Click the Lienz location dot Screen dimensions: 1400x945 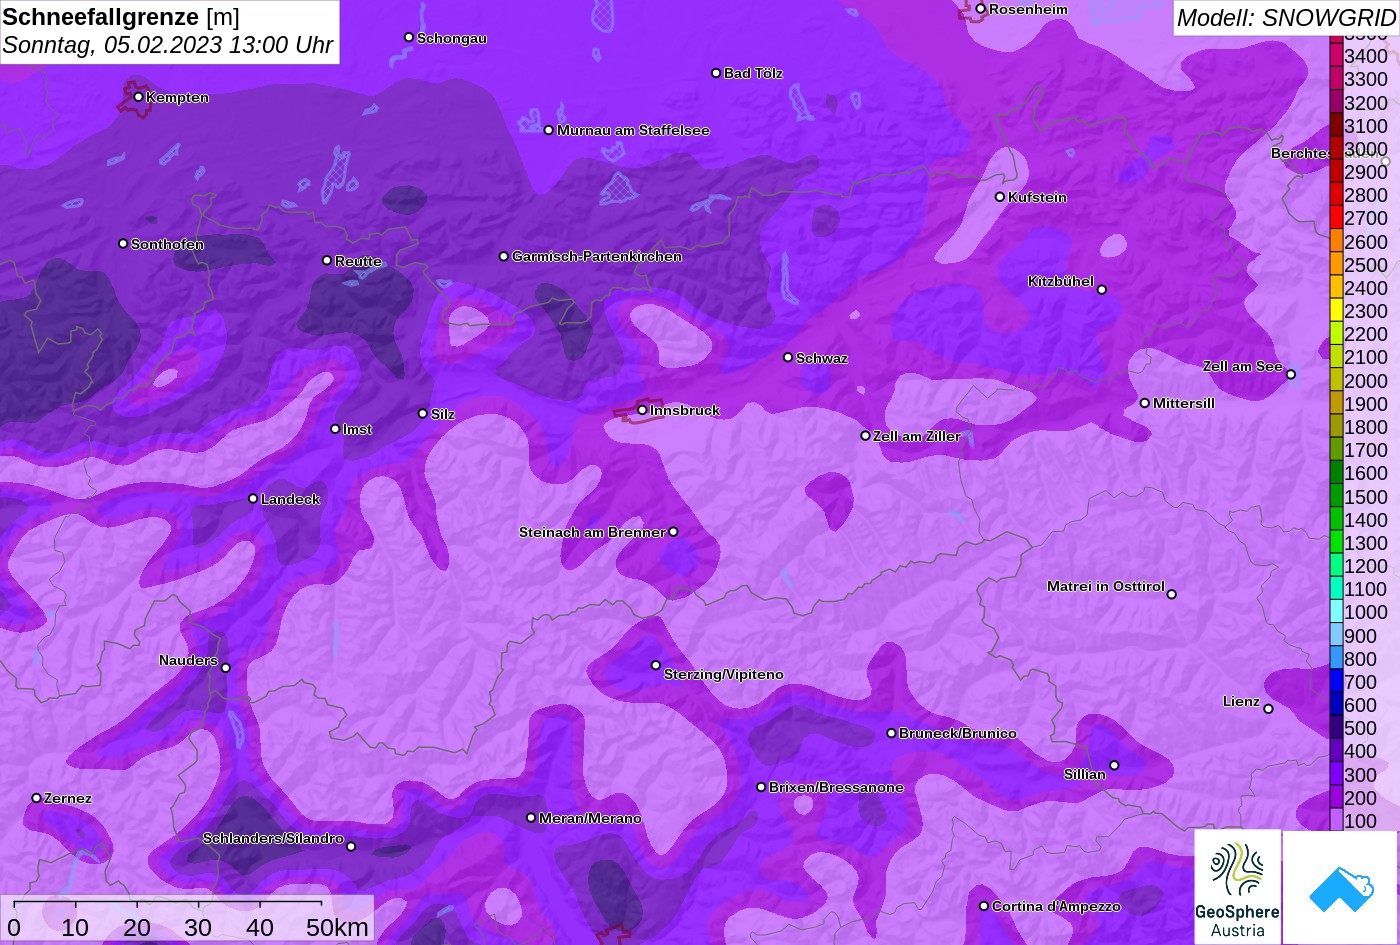pos(1268,709)
